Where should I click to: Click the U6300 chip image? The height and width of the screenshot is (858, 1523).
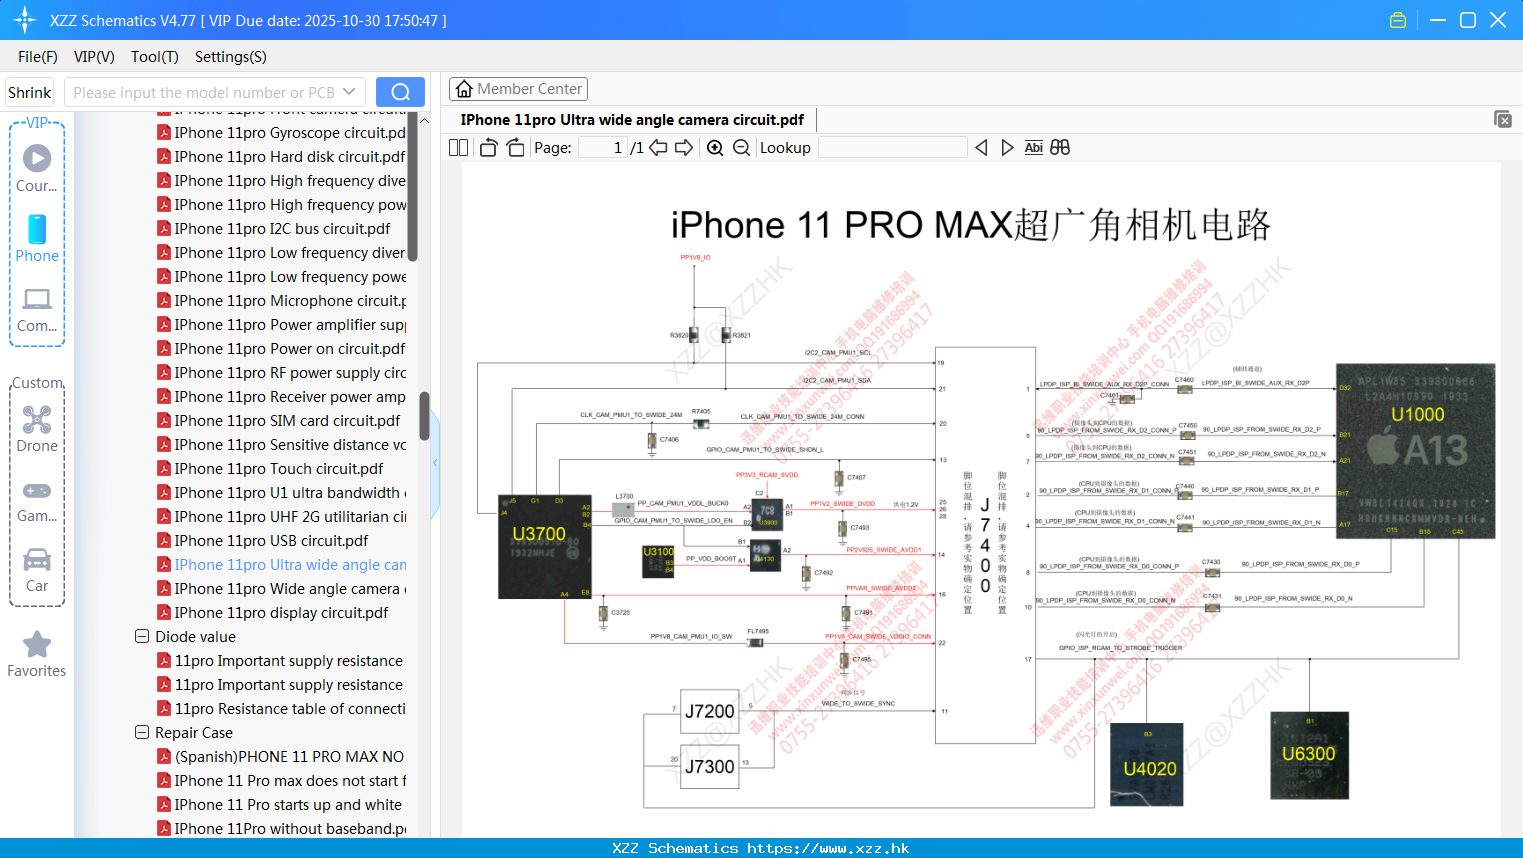[1309, 755]
